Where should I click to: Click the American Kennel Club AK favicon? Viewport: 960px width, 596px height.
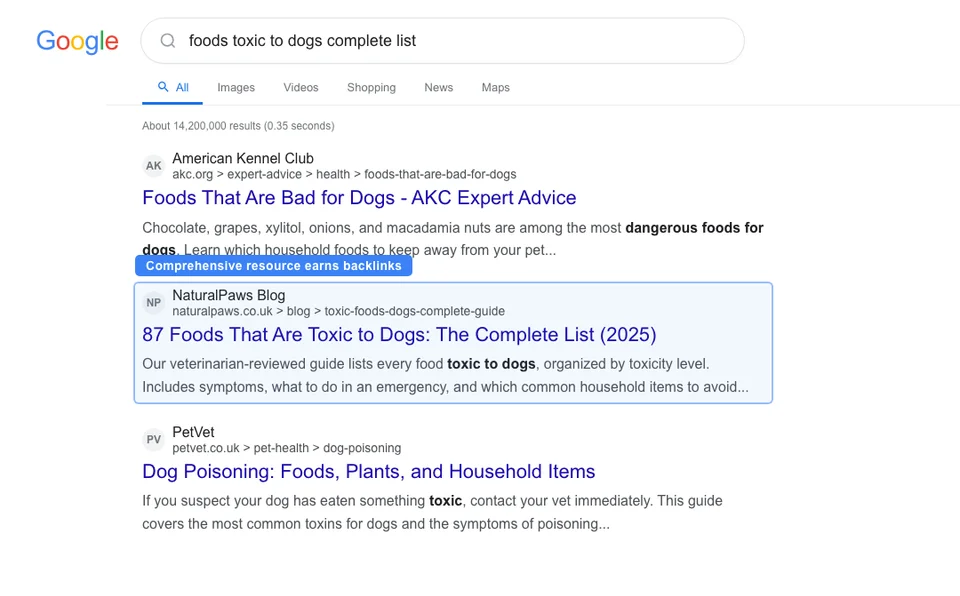pos(153,165)
